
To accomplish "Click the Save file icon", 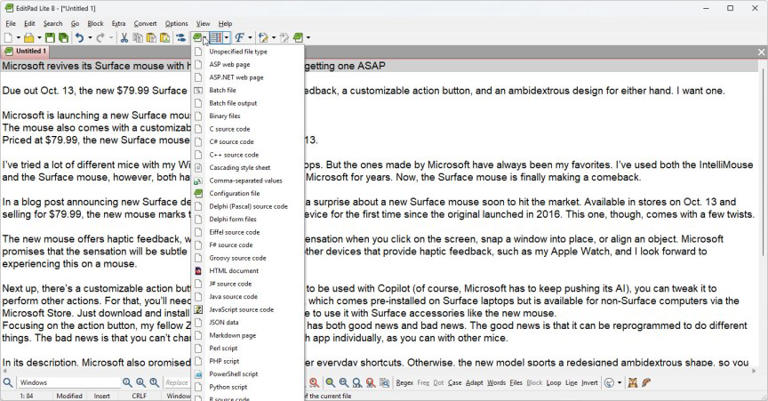I will pyautogui.click(x=50, y=38).
